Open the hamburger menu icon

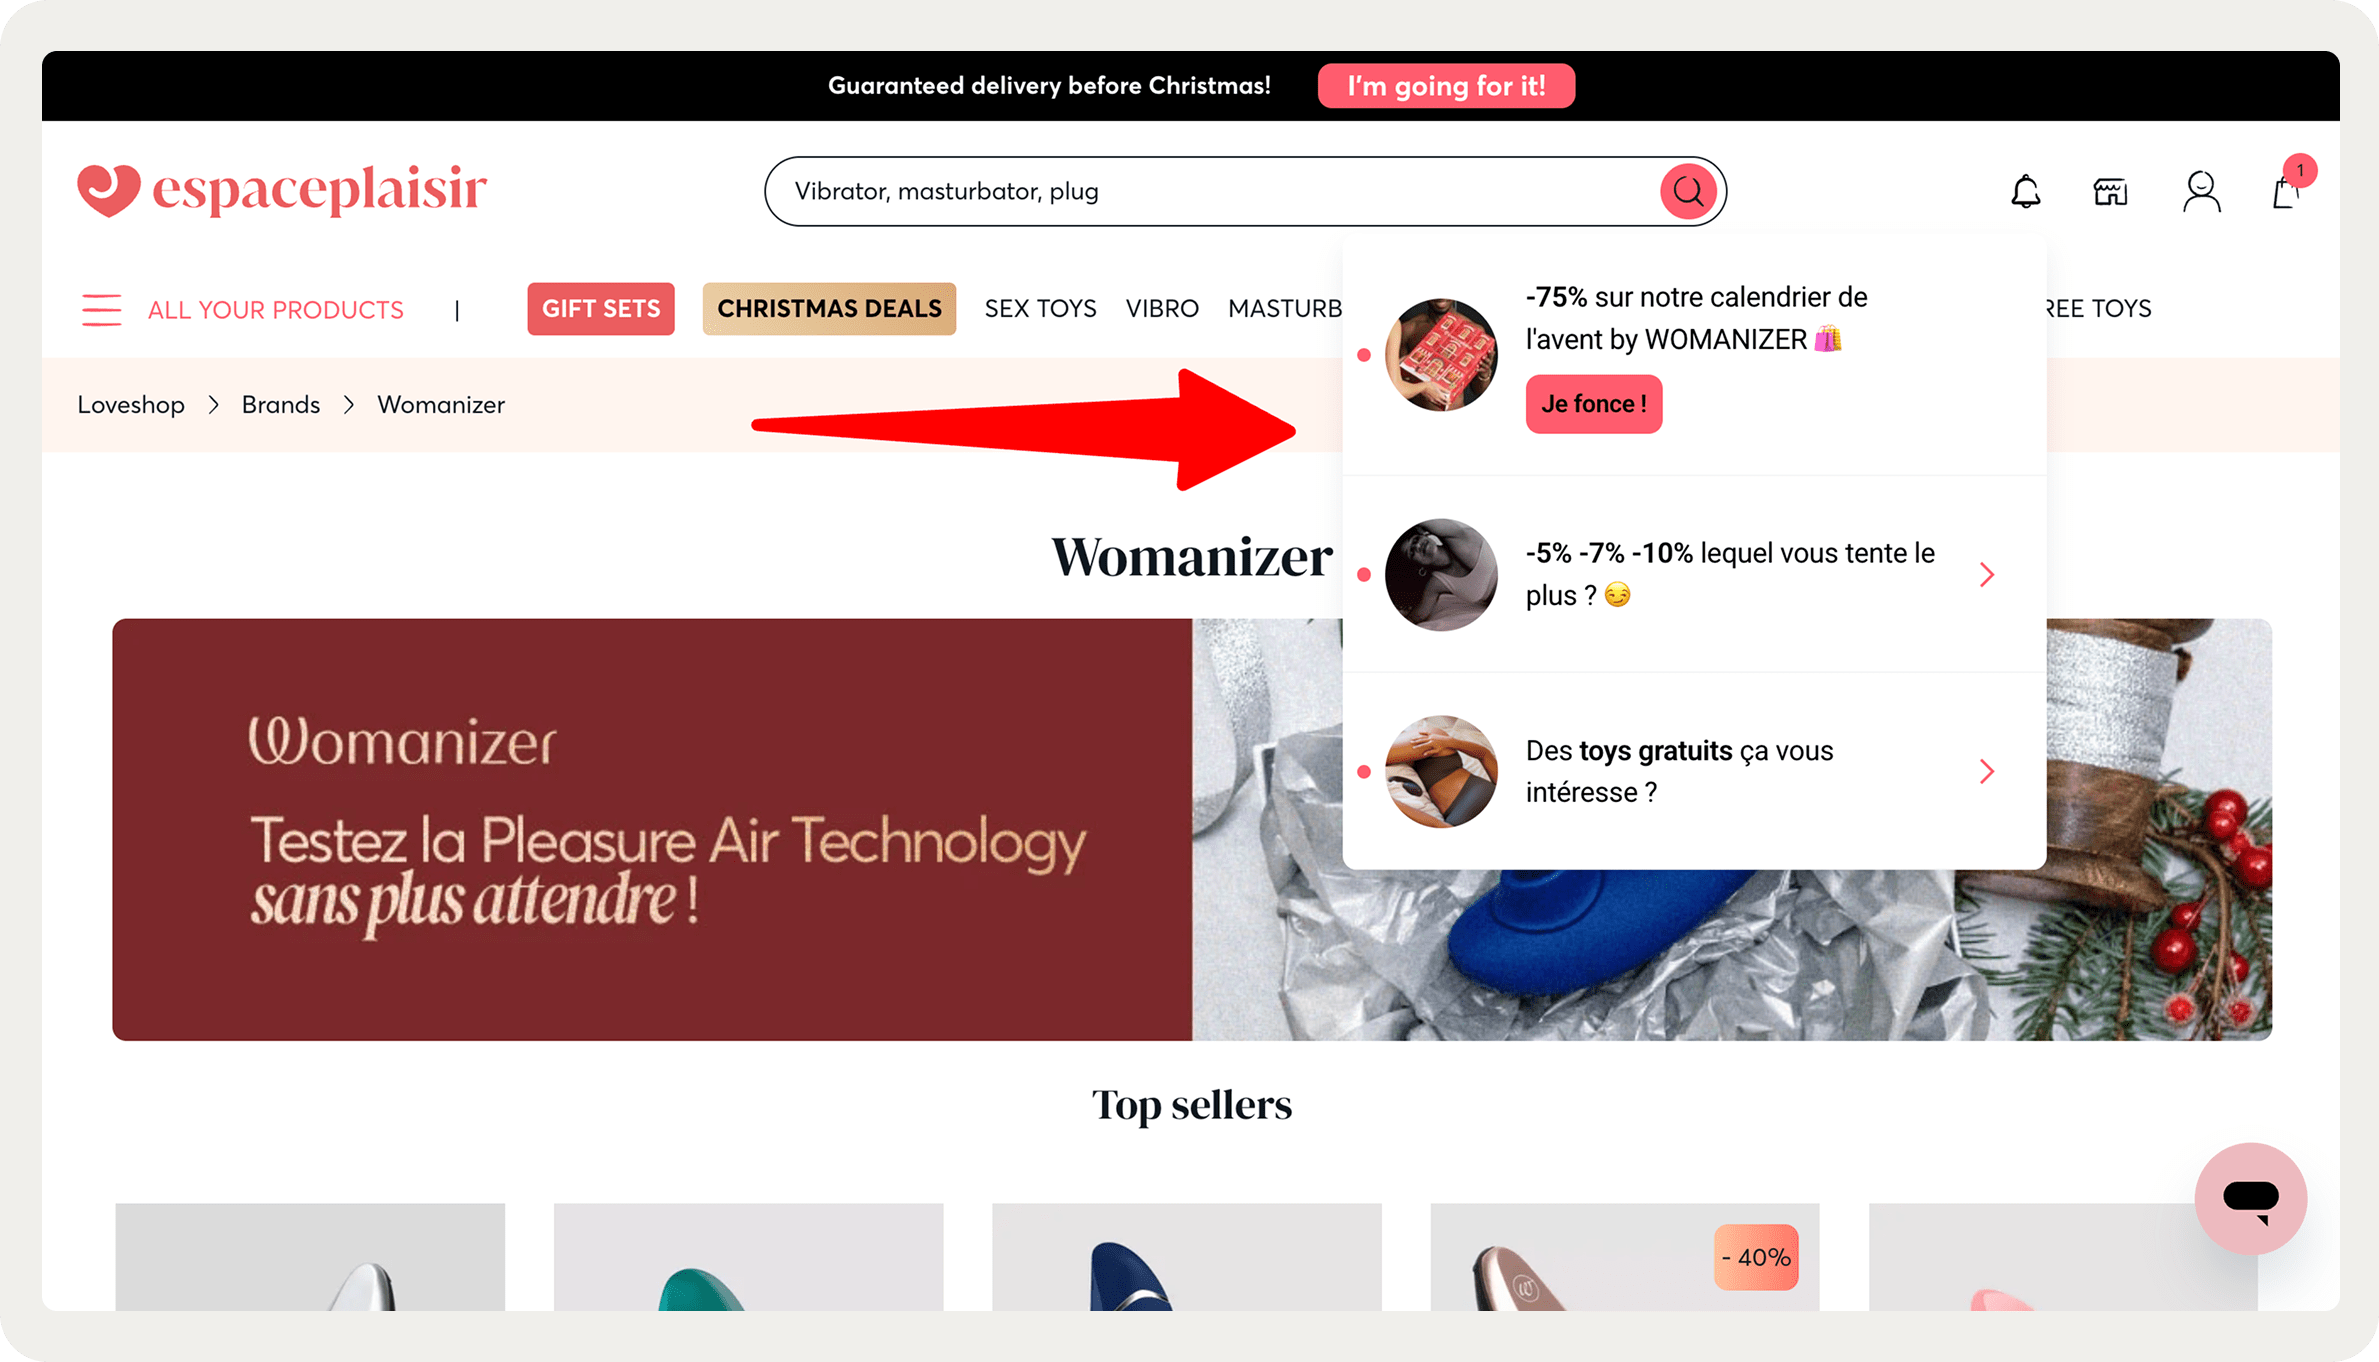tap(101, 310)
